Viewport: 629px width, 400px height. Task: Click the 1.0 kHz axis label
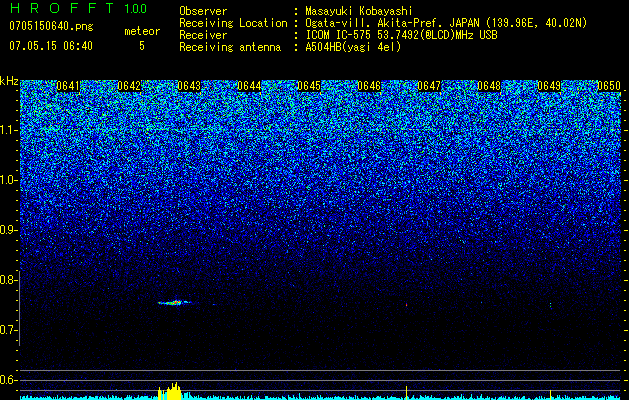[8, 180]
